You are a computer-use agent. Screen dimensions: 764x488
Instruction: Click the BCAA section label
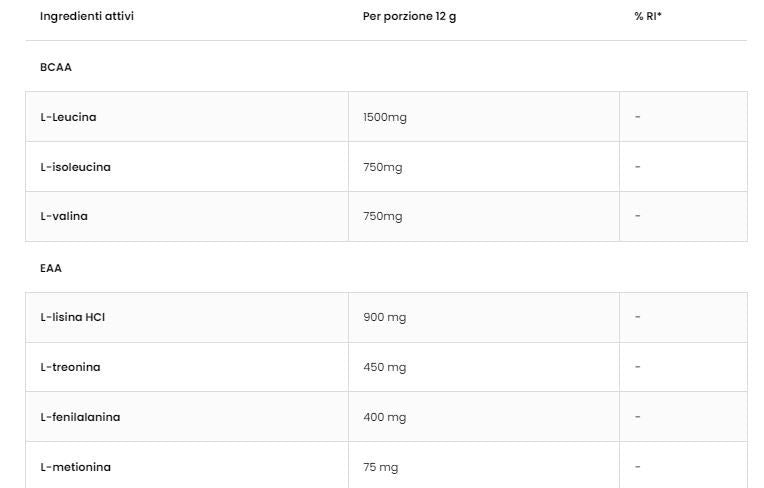56,67
